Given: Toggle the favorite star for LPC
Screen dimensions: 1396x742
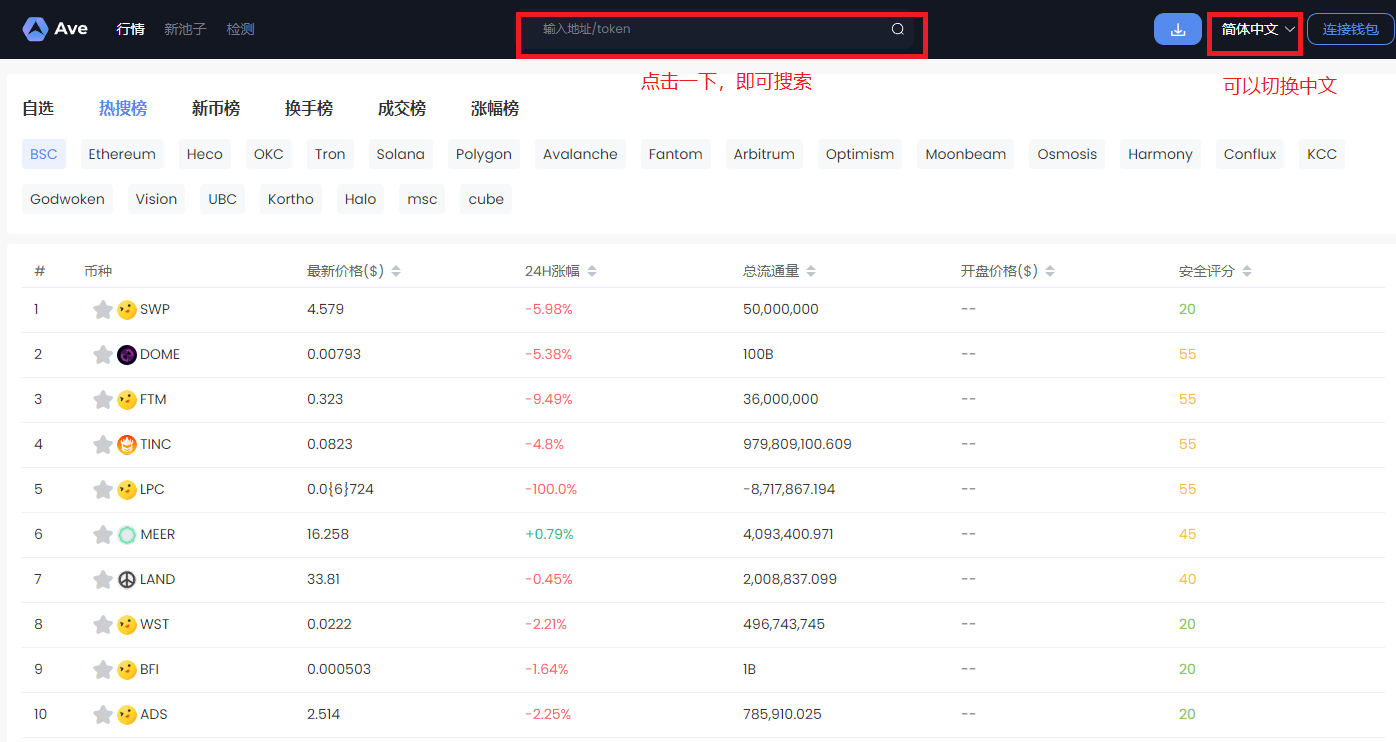Looking at the screenshot, I should coord(103,490).
